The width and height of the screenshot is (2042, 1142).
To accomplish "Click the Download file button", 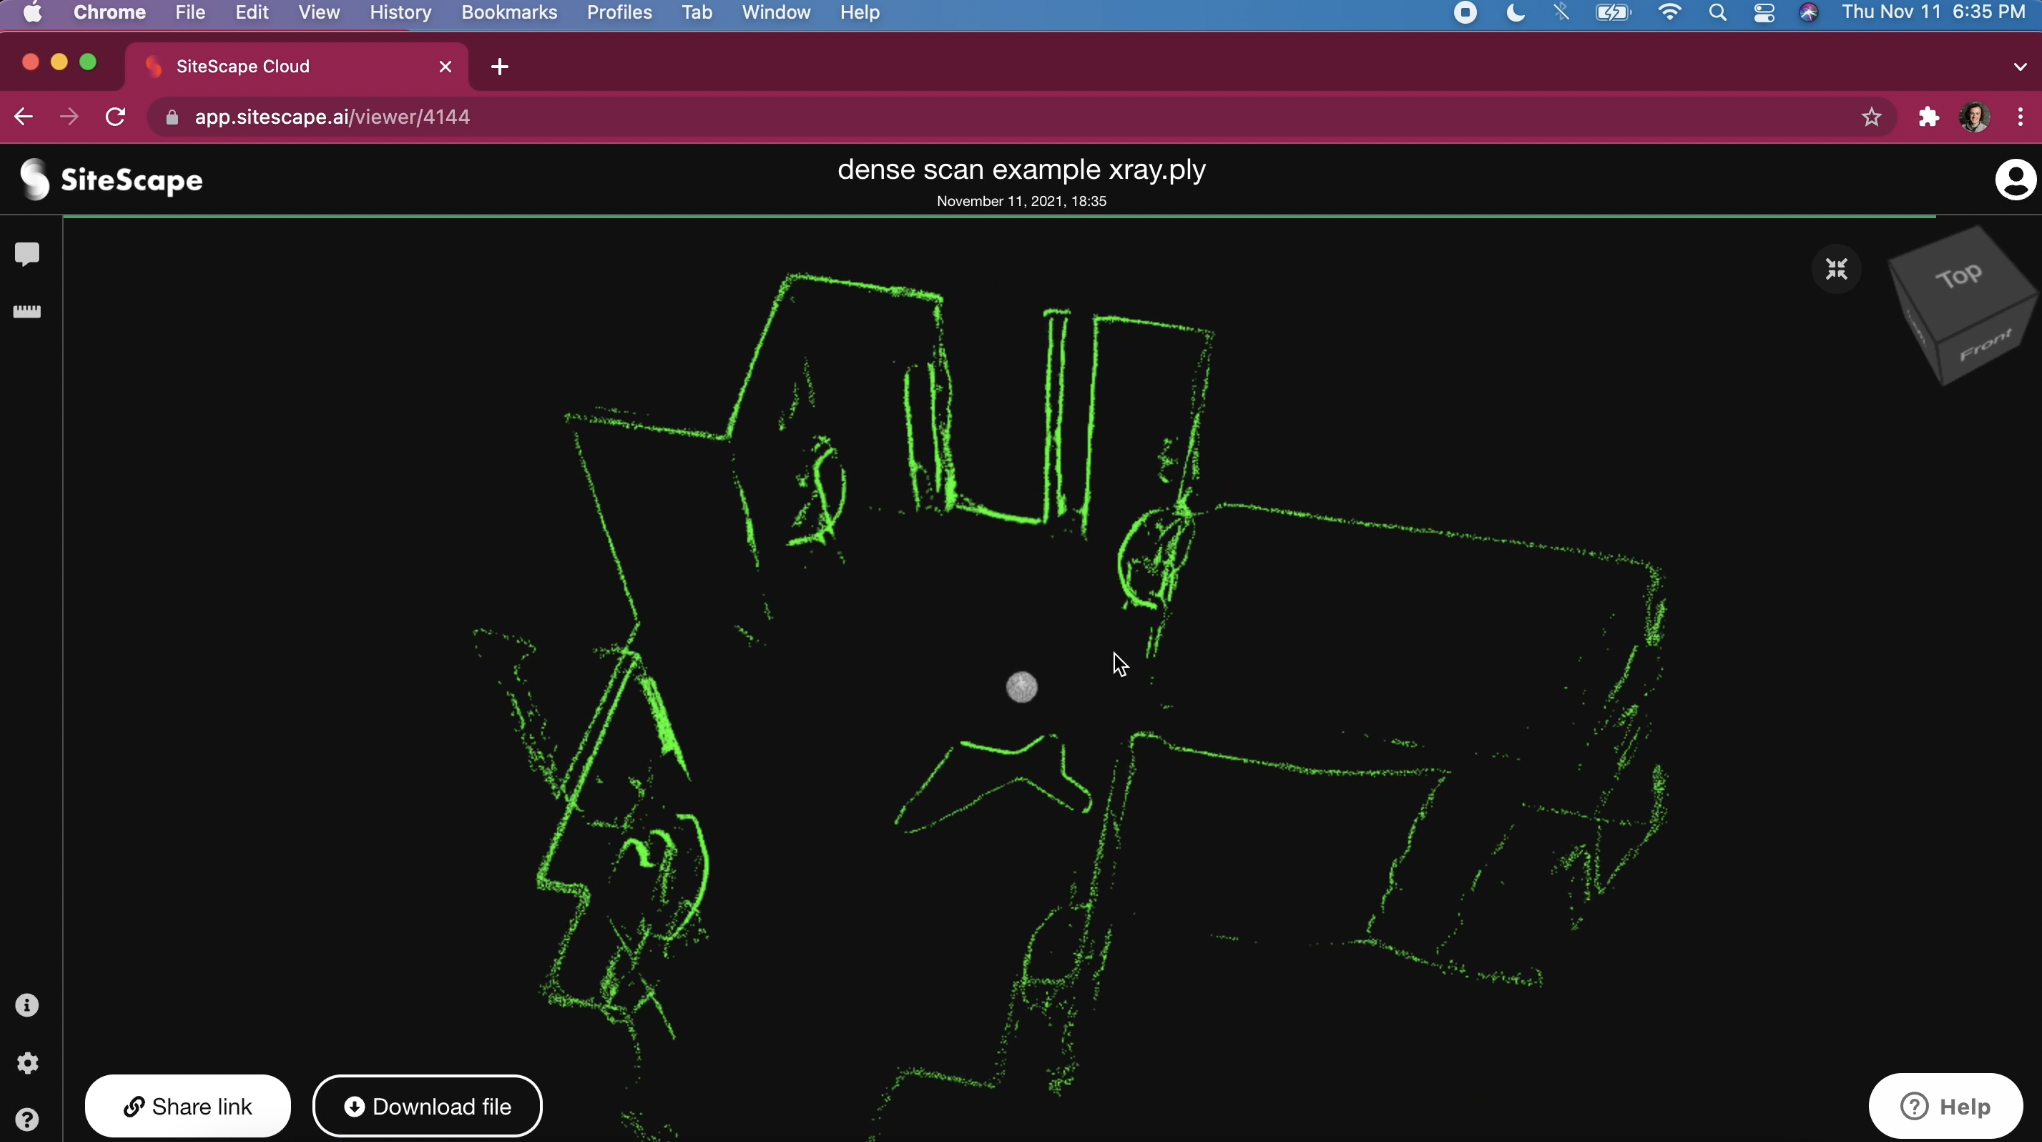I will pyautogui.click(x=427, y=1106).
